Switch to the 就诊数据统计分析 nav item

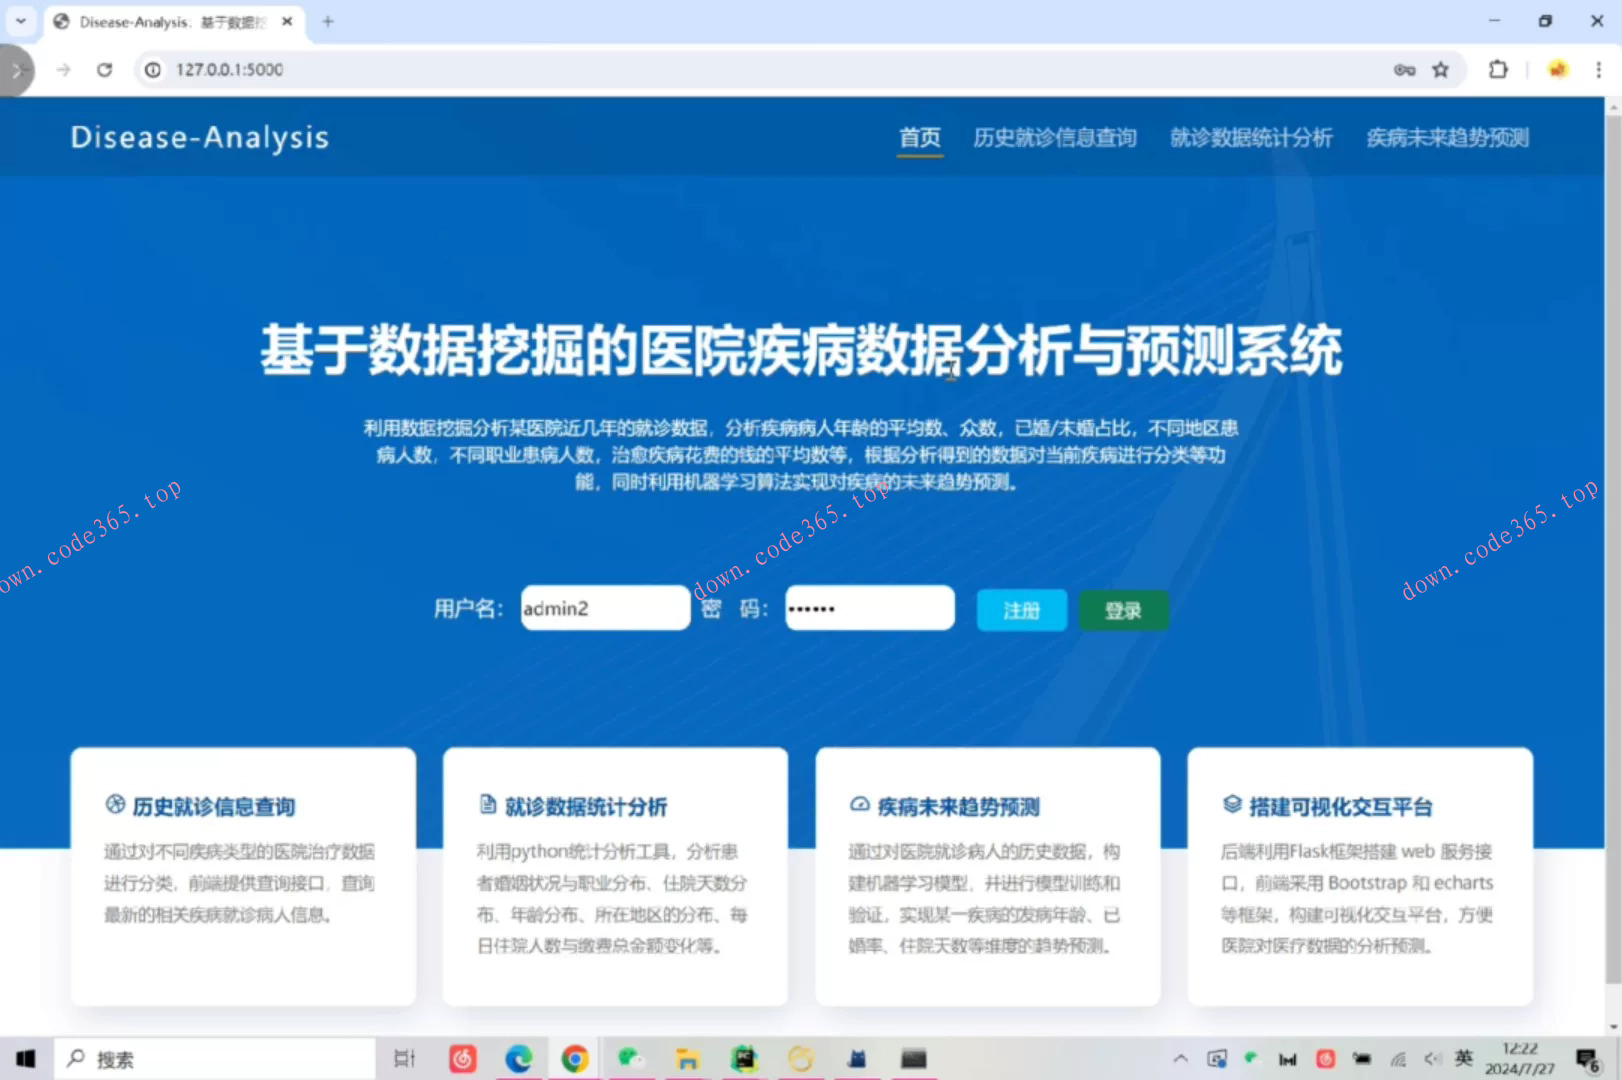pos(1251,137)
